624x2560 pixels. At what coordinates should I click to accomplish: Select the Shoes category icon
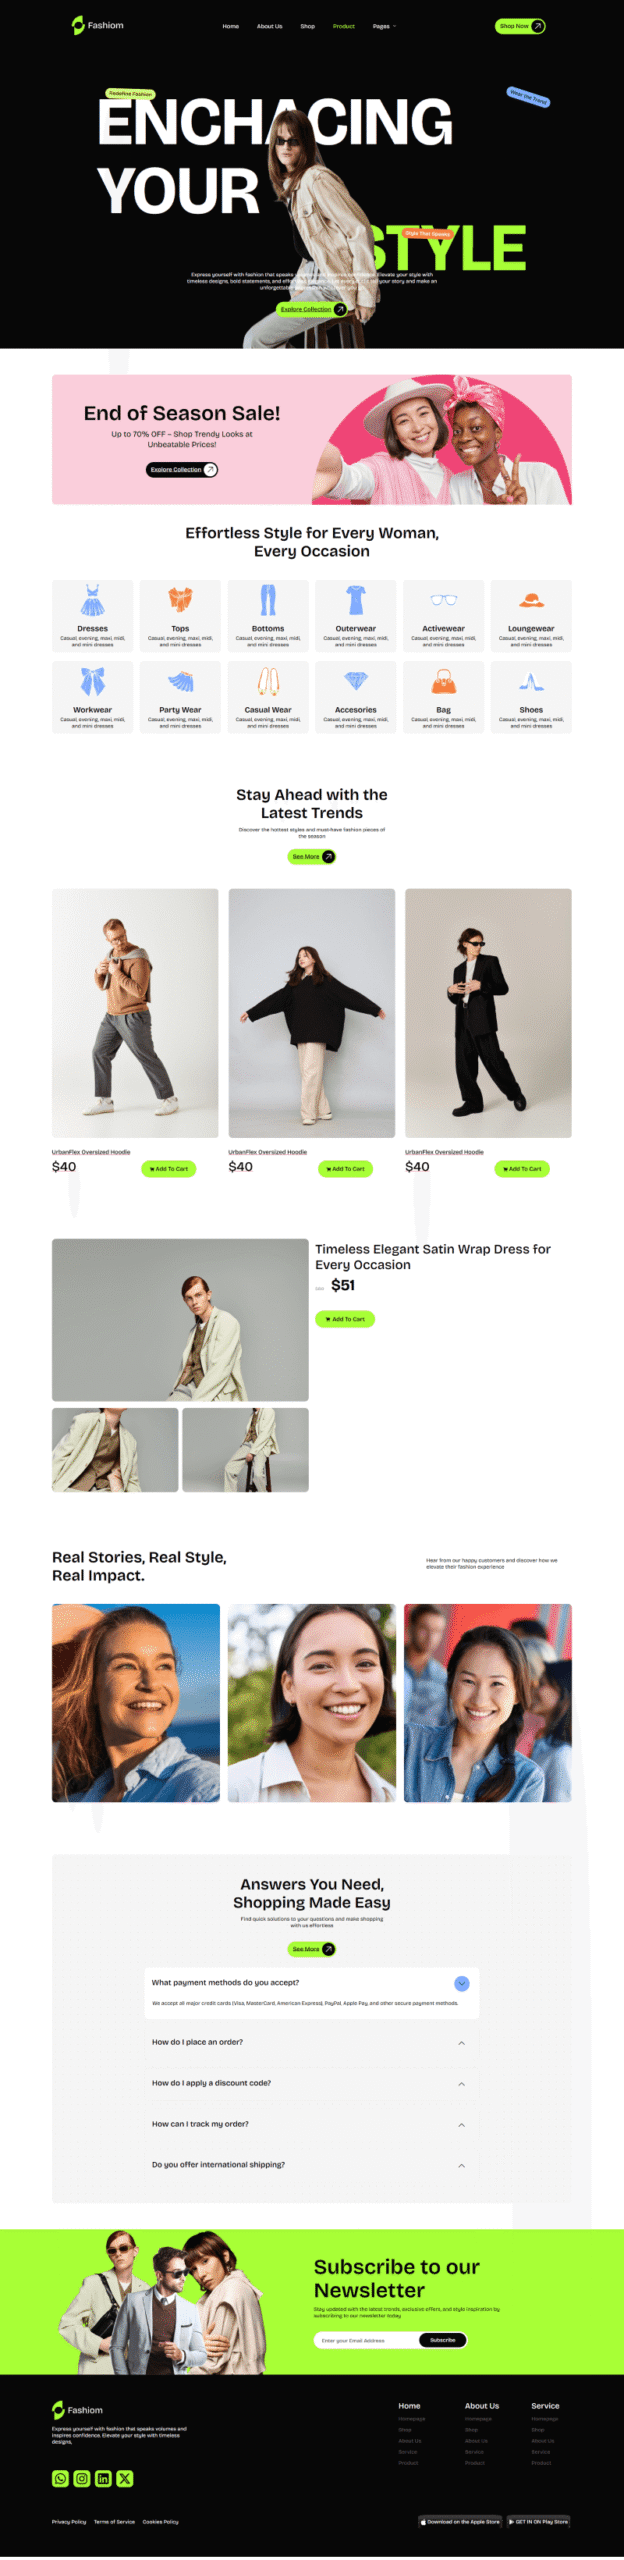tap(531, 682)
